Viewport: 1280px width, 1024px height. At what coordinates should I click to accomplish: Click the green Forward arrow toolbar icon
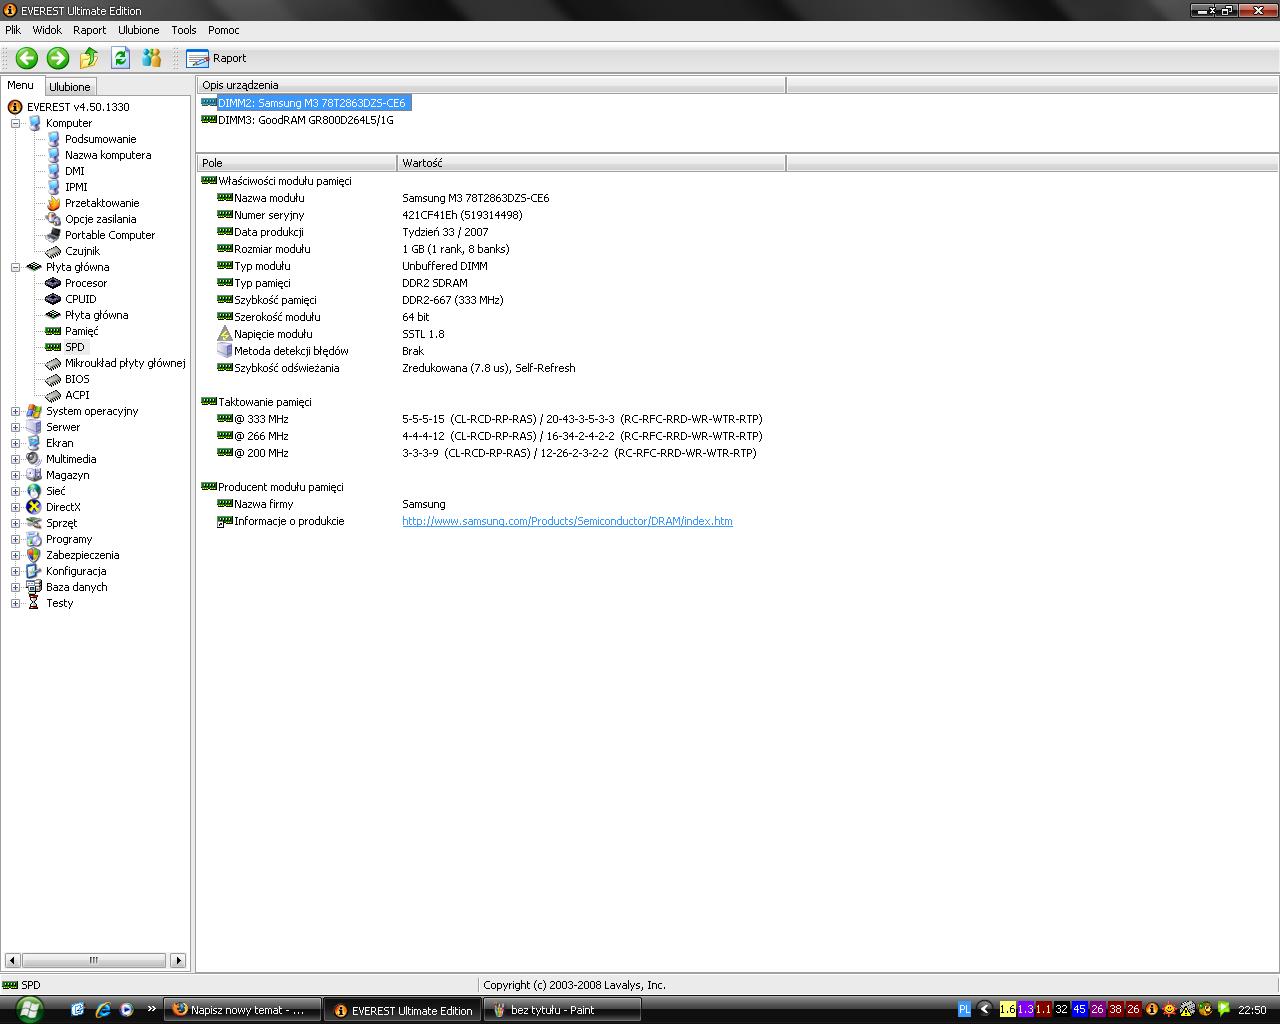pos(58,58)
